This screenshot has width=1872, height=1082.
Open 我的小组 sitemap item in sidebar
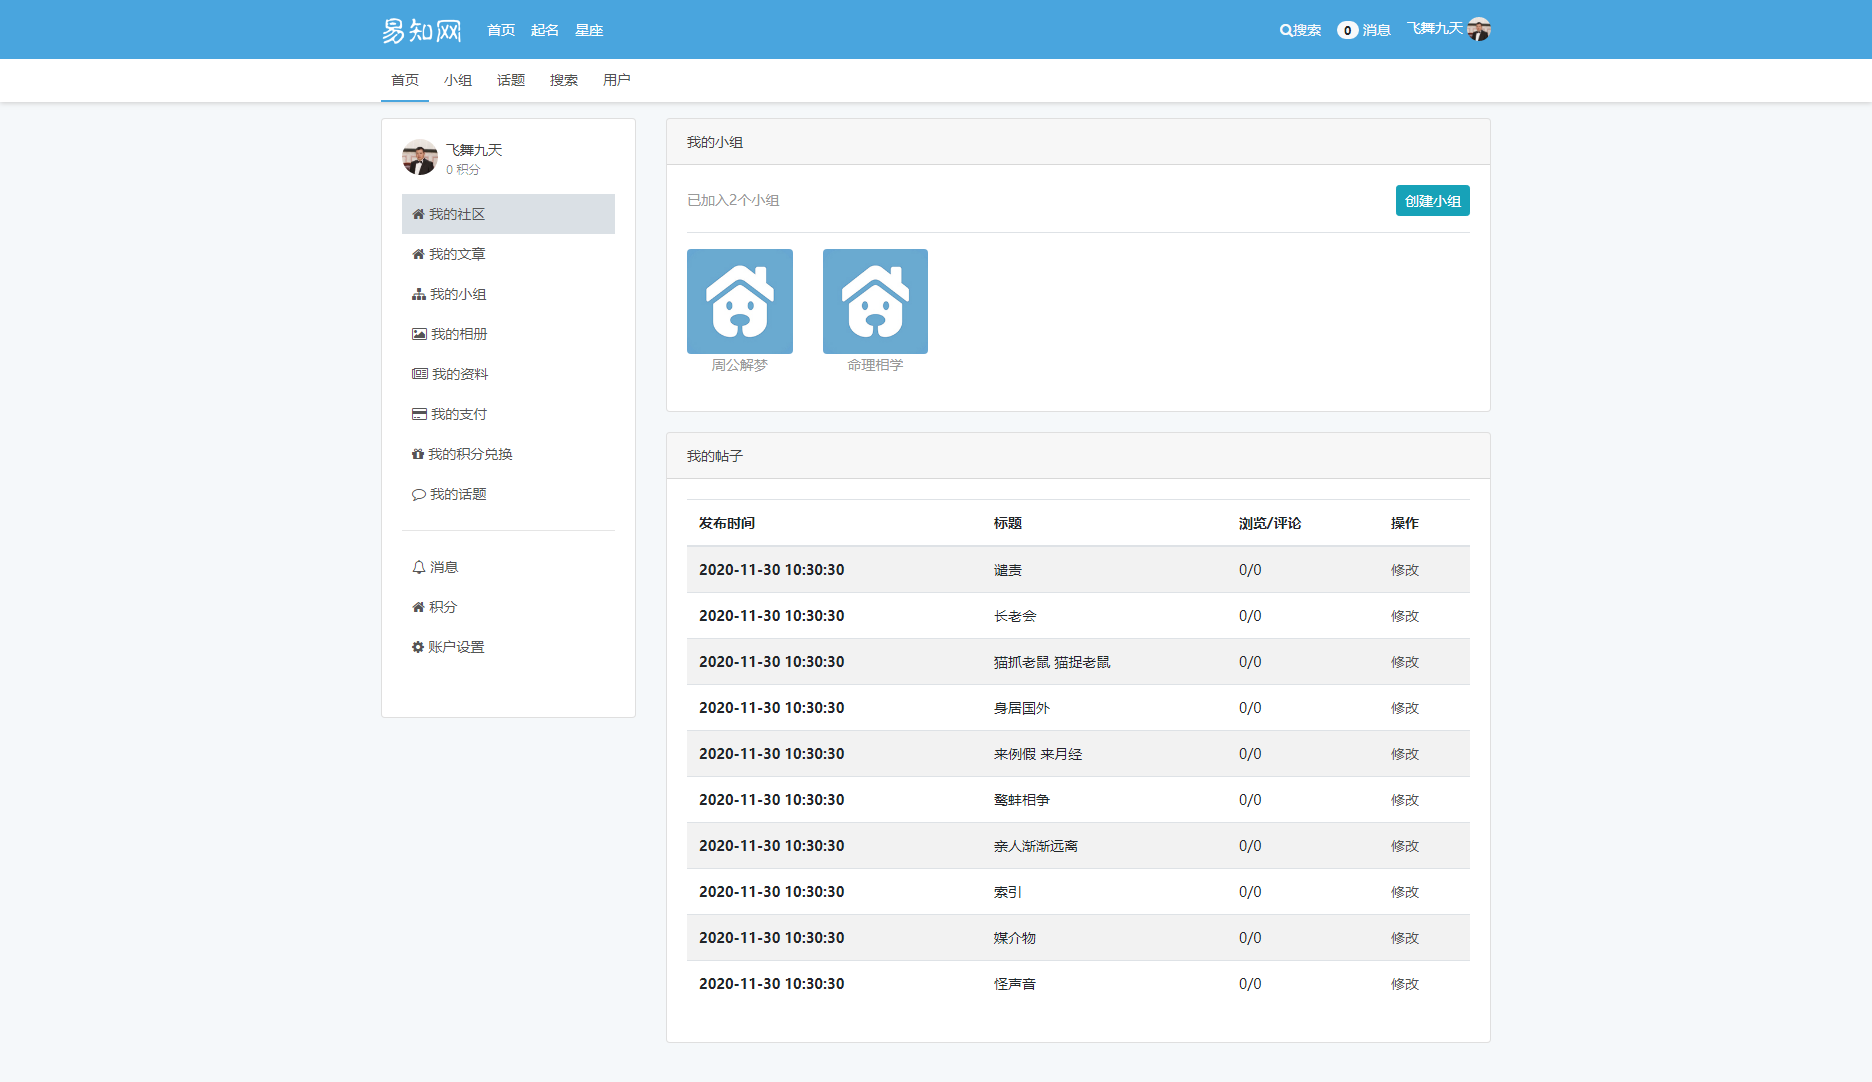[449, 294]
